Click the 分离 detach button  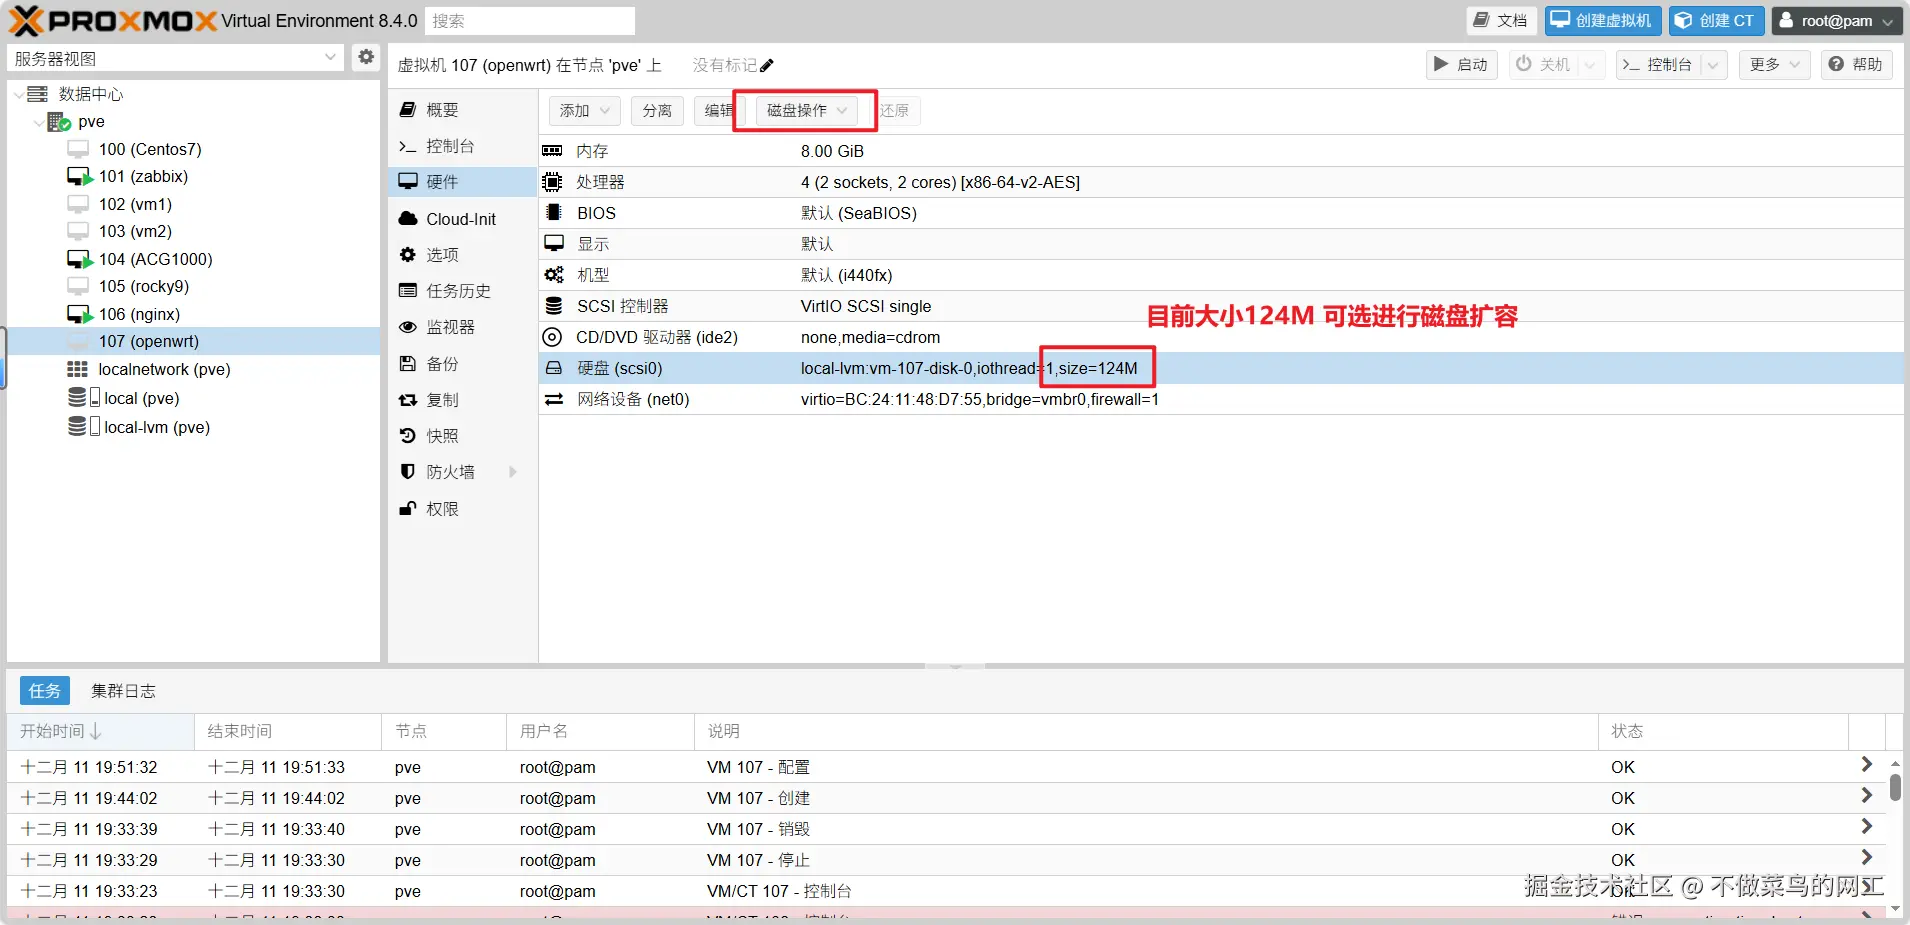(x=657, y=111)
